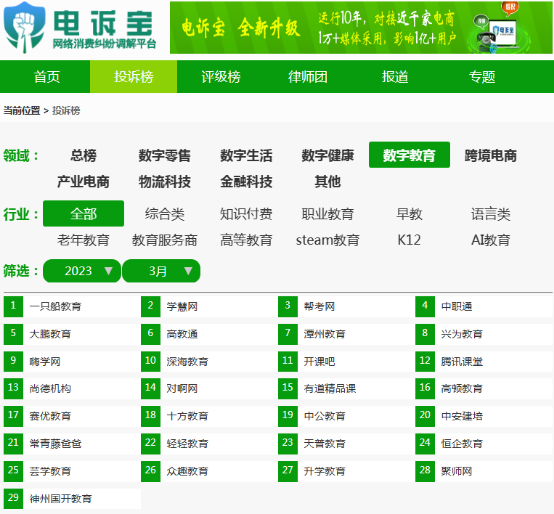The height and width of the screenshot is (514, 554).
Task: Open the rank 1 一只船教育 entry
Action: tap(72, 306)
